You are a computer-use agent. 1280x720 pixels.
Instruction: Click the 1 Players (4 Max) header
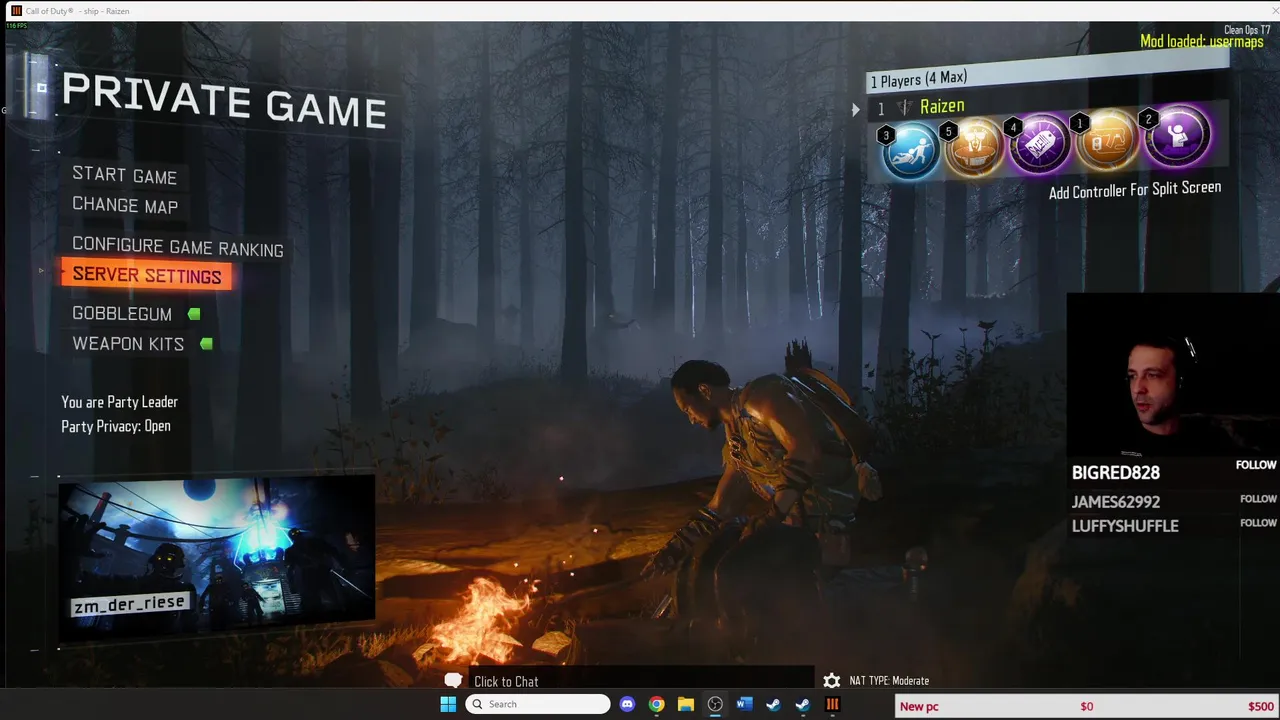coord(1048,72)
